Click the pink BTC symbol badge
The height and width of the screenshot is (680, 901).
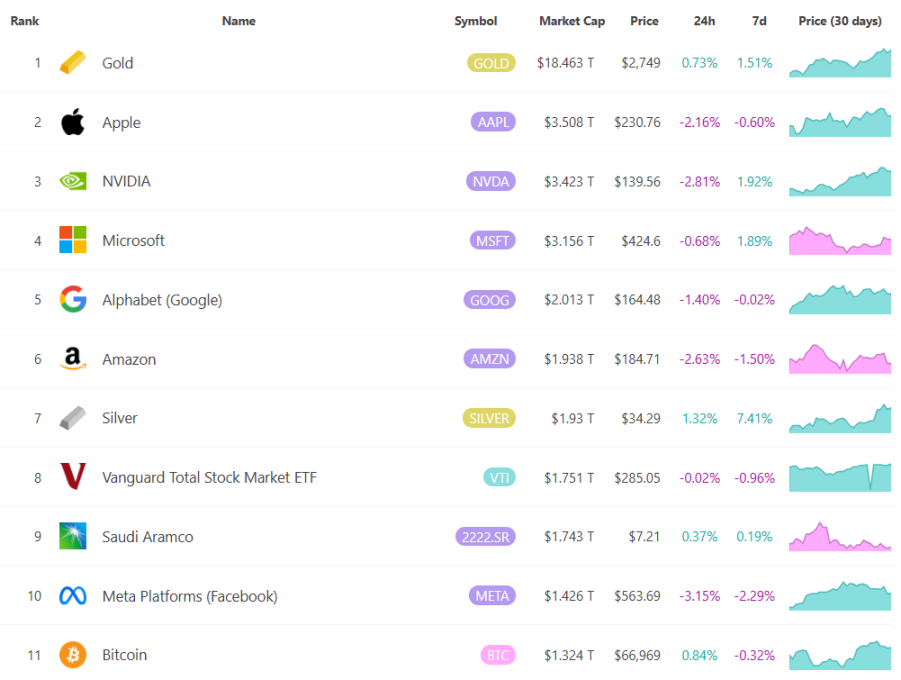[497, 655]
